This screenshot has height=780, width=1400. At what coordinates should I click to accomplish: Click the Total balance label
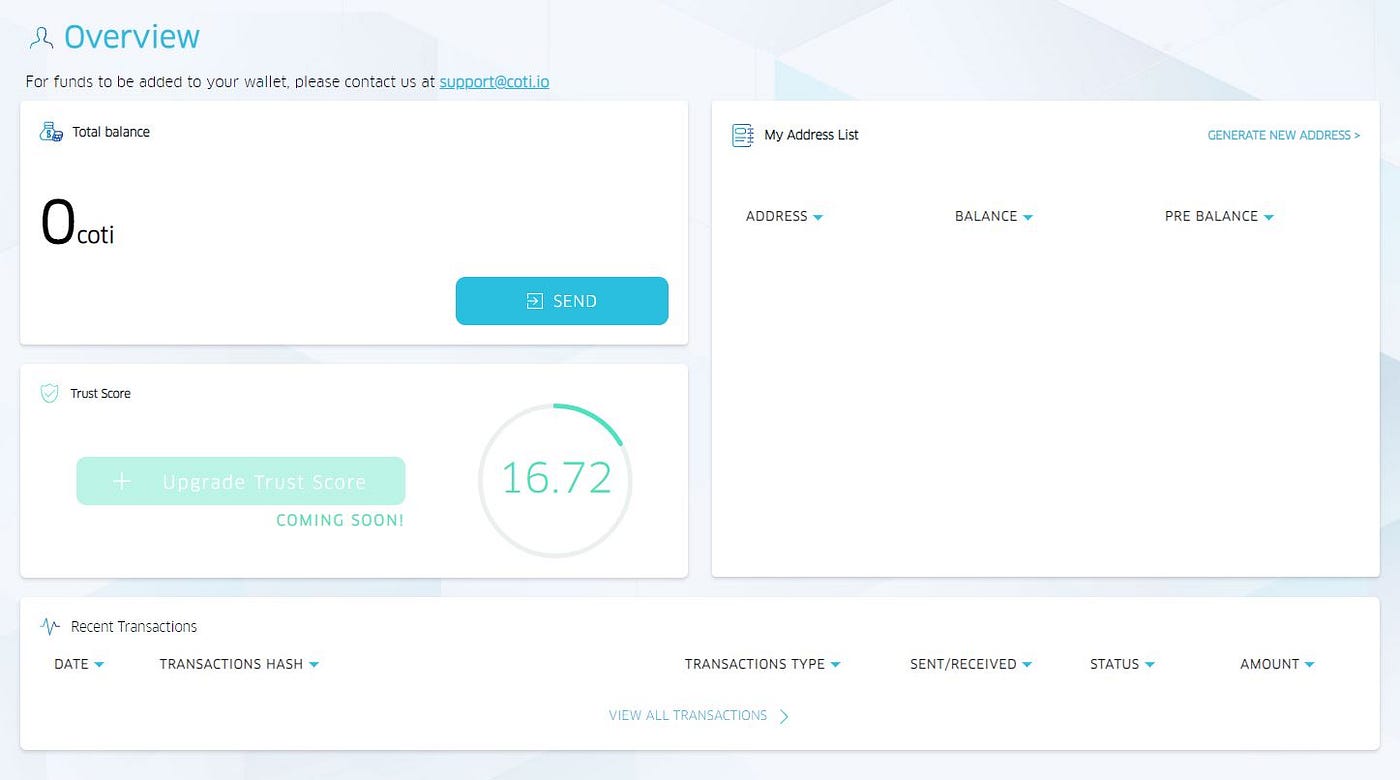(x=111, y=132)
